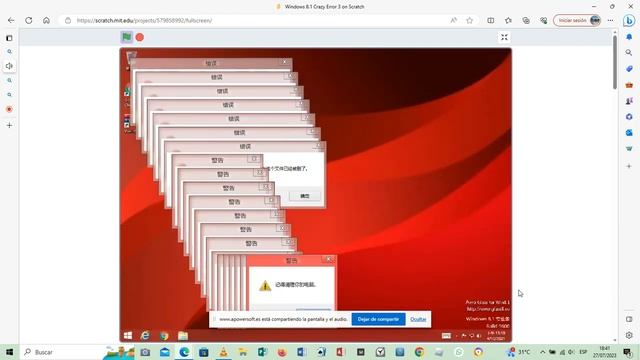Screen dimensions: 640x360
Task: Go back with the browser back arrow
Action: tap(11, 20)
